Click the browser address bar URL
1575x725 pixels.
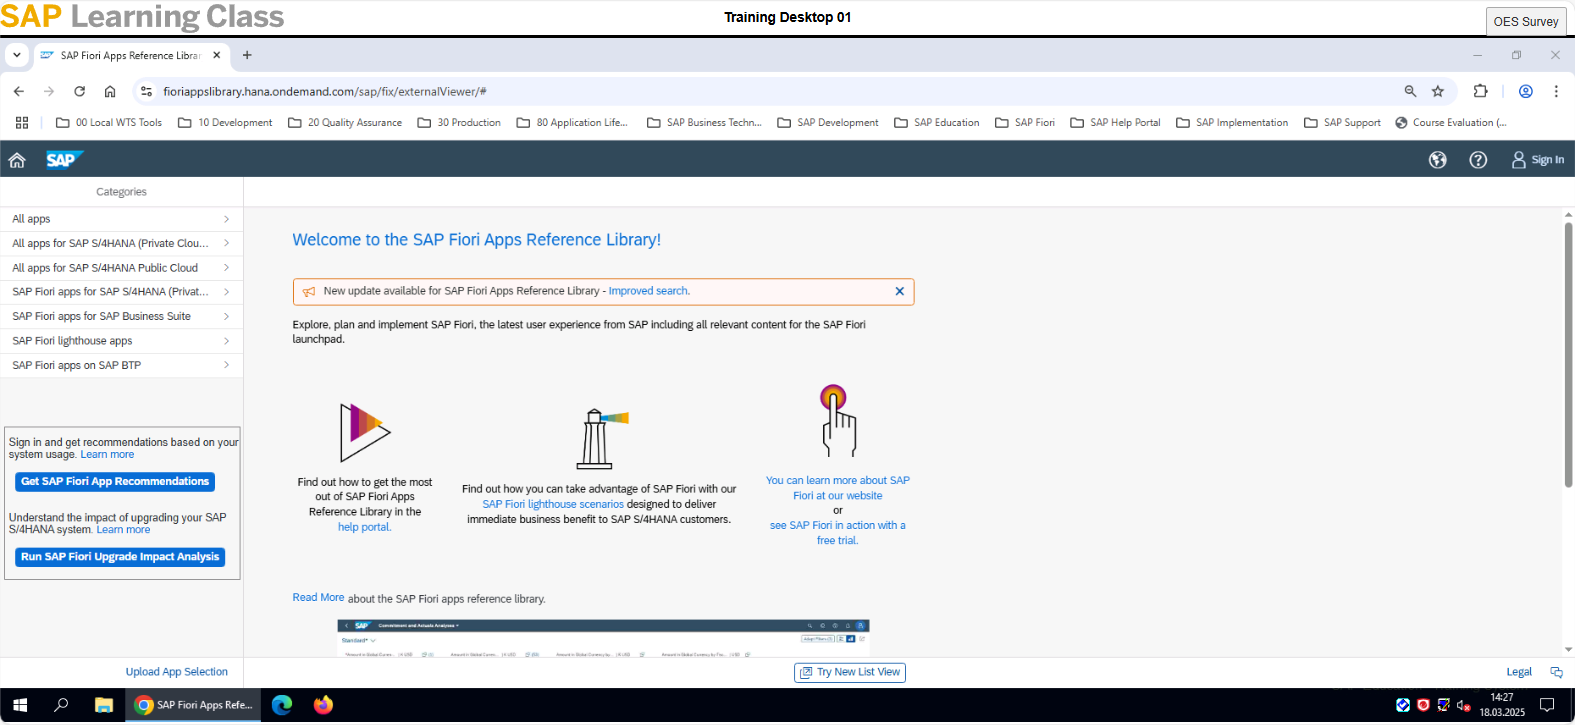point(325,91)
